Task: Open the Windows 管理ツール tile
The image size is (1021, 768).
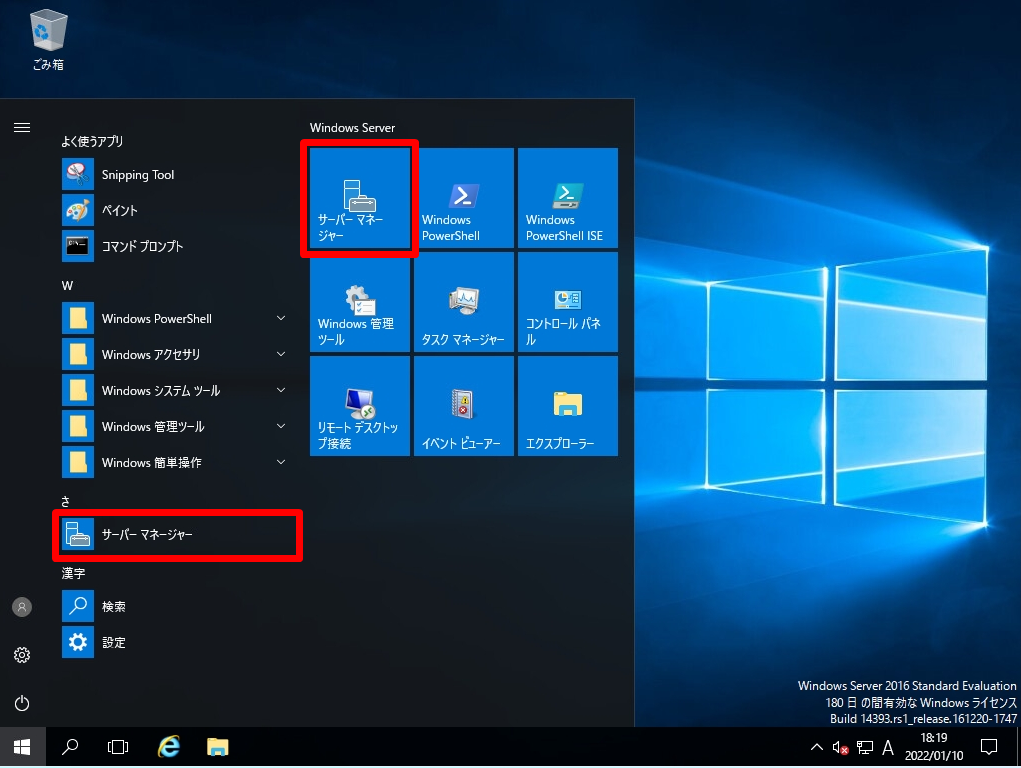Action: 359,302
